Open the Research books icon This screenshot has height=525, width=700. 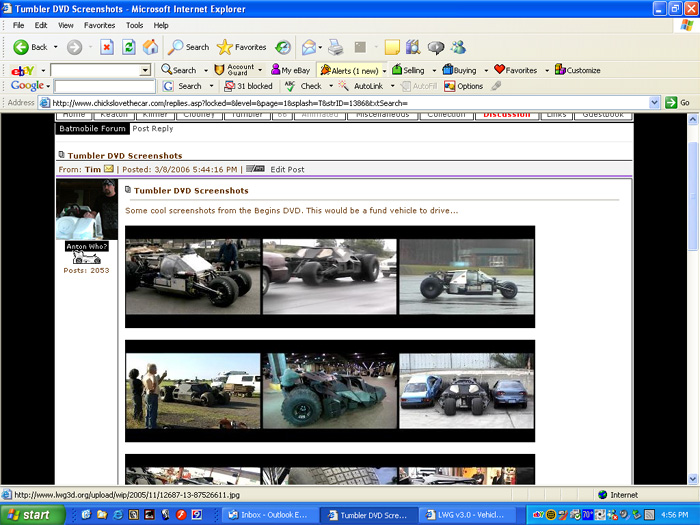413,47
